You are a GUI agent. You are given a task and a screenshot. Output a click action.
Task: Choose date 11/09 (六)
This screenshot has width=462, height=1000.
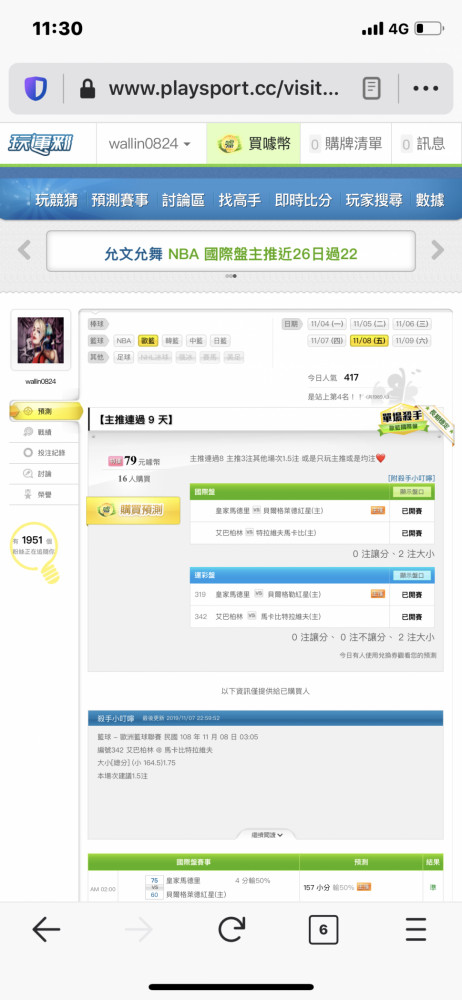coord(412,341)
